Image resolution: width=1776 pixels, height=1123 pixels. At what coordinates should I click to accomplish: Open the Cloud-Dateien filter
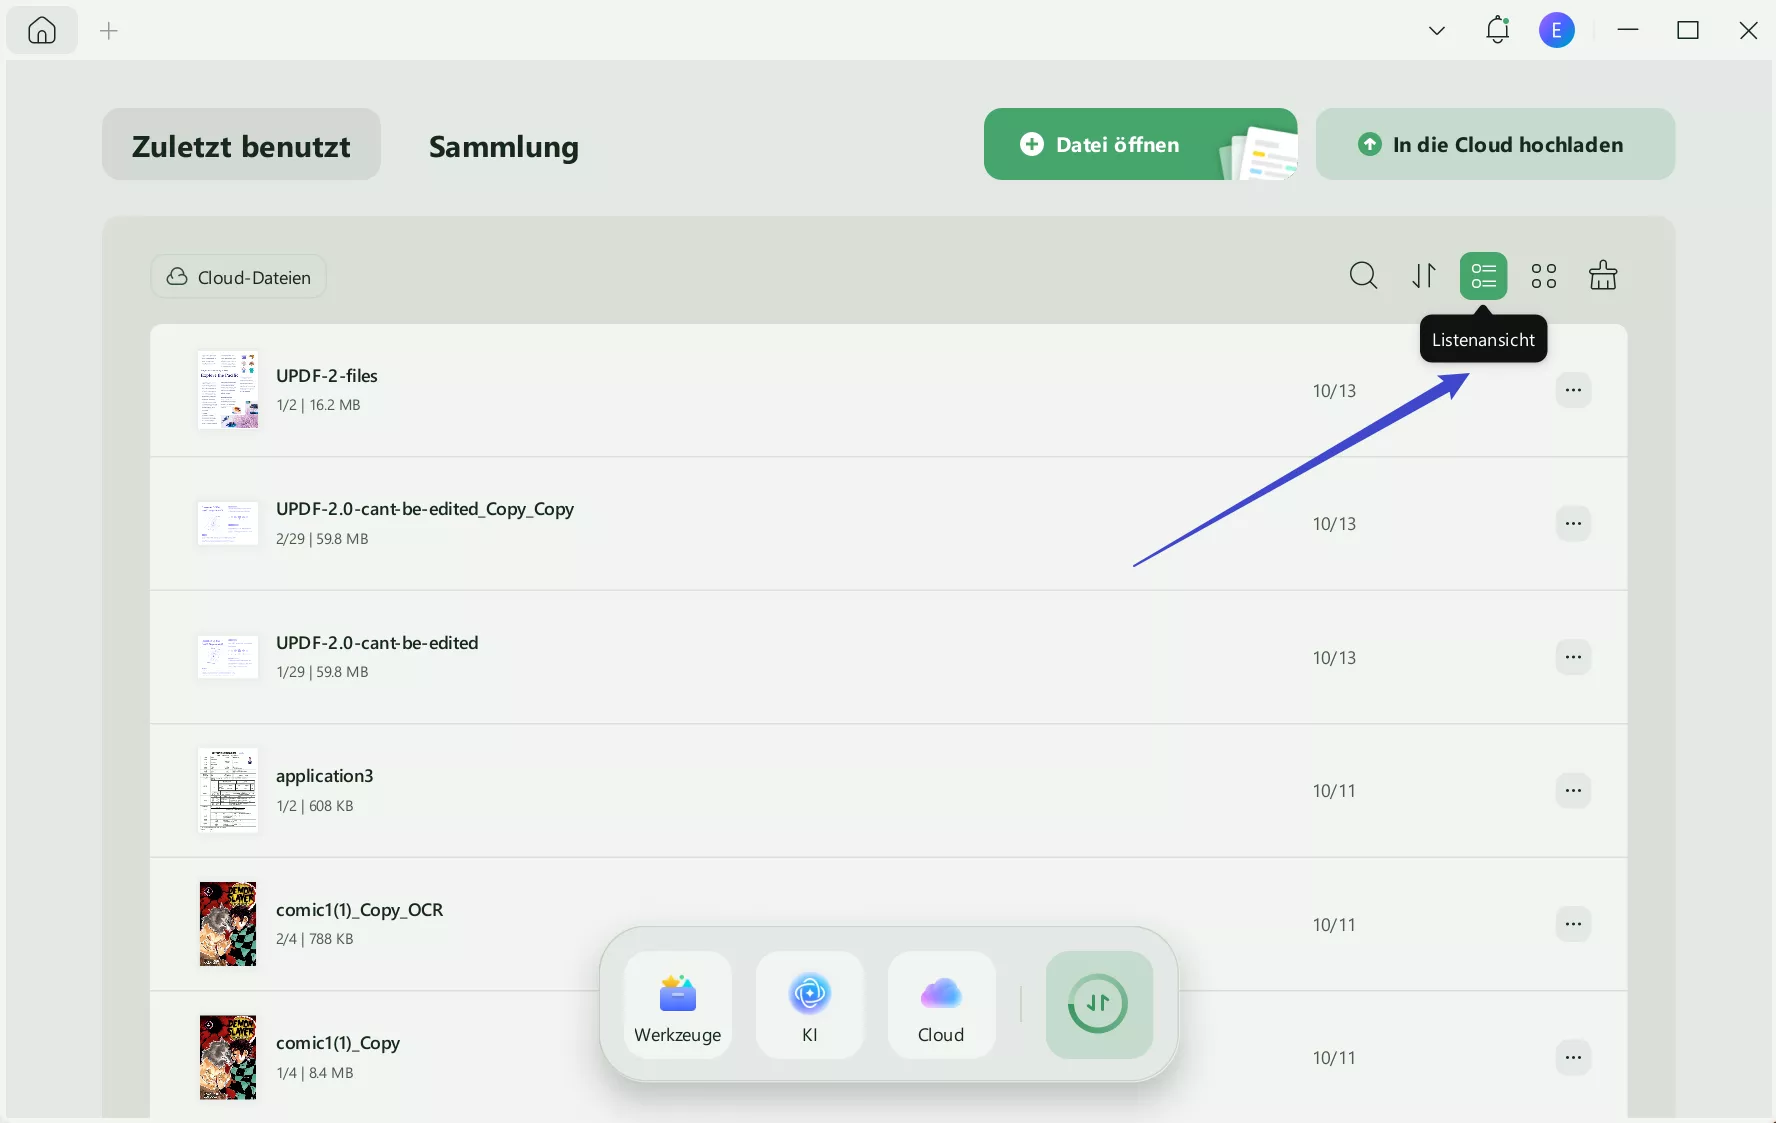(238, 277)
